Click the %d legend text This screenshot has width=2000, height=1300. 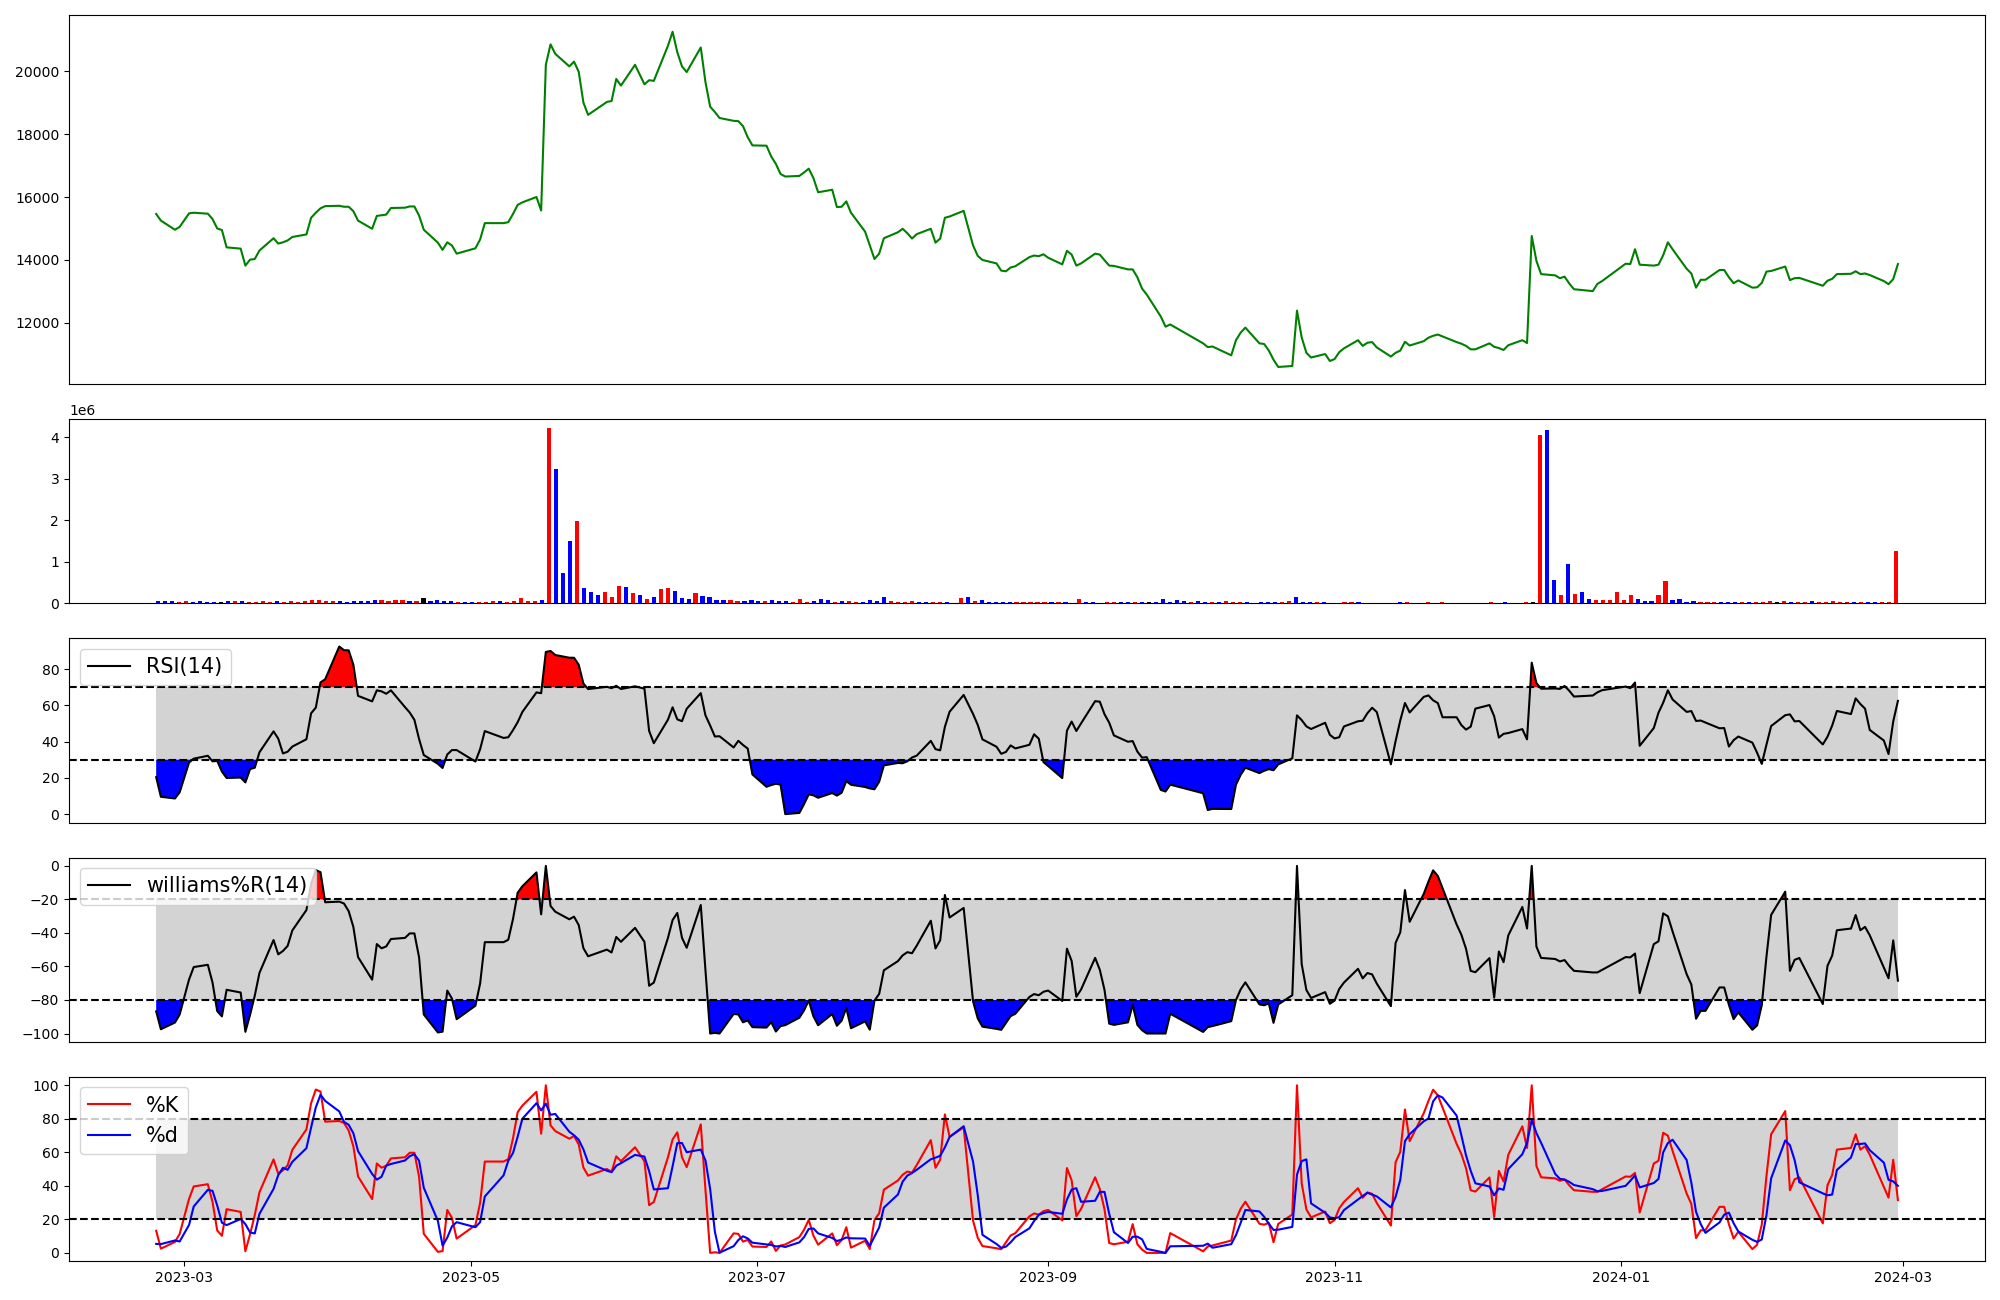click(x=162, y=1135)
